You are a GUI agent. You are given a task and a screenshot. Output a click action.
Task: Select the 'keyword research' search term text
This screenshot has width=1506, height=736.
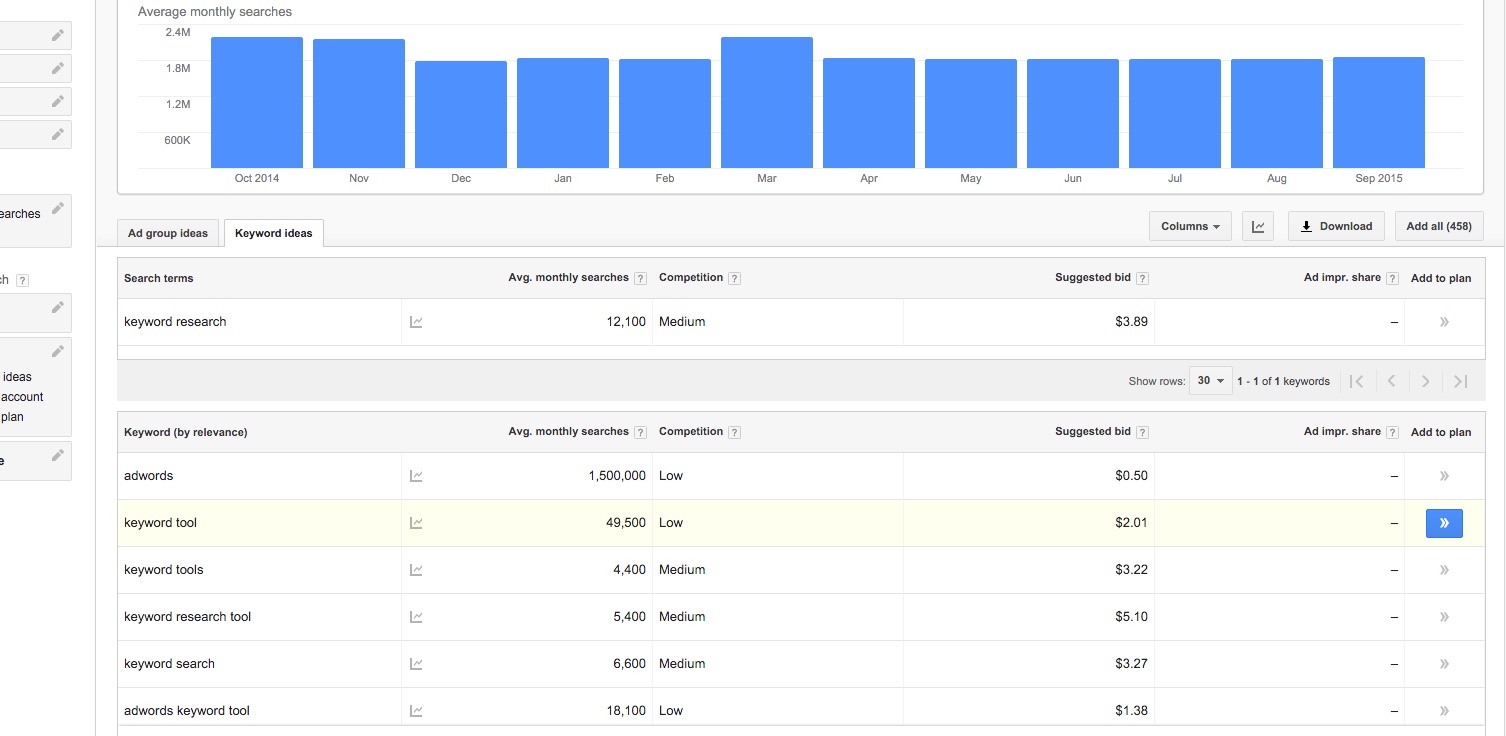[x=175, y=322]
